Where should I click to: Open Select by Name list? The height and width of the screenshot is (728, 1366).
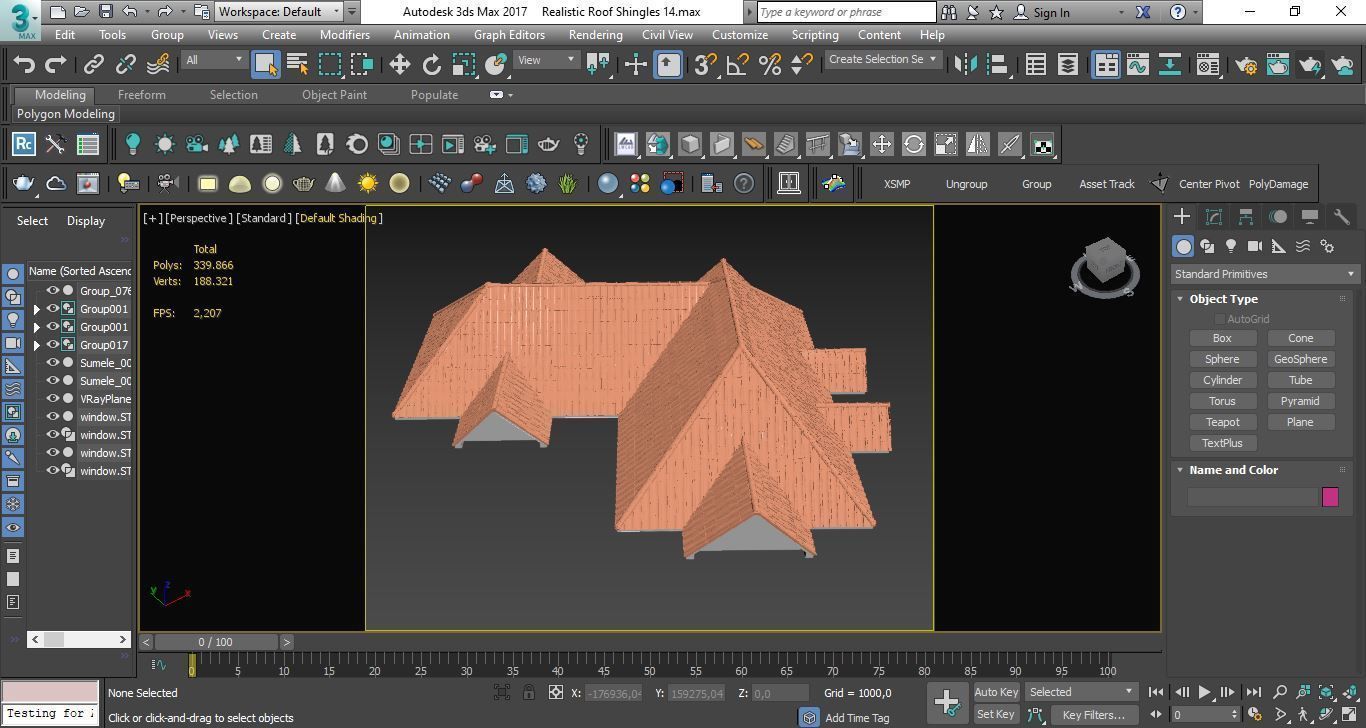click(297, 65)
